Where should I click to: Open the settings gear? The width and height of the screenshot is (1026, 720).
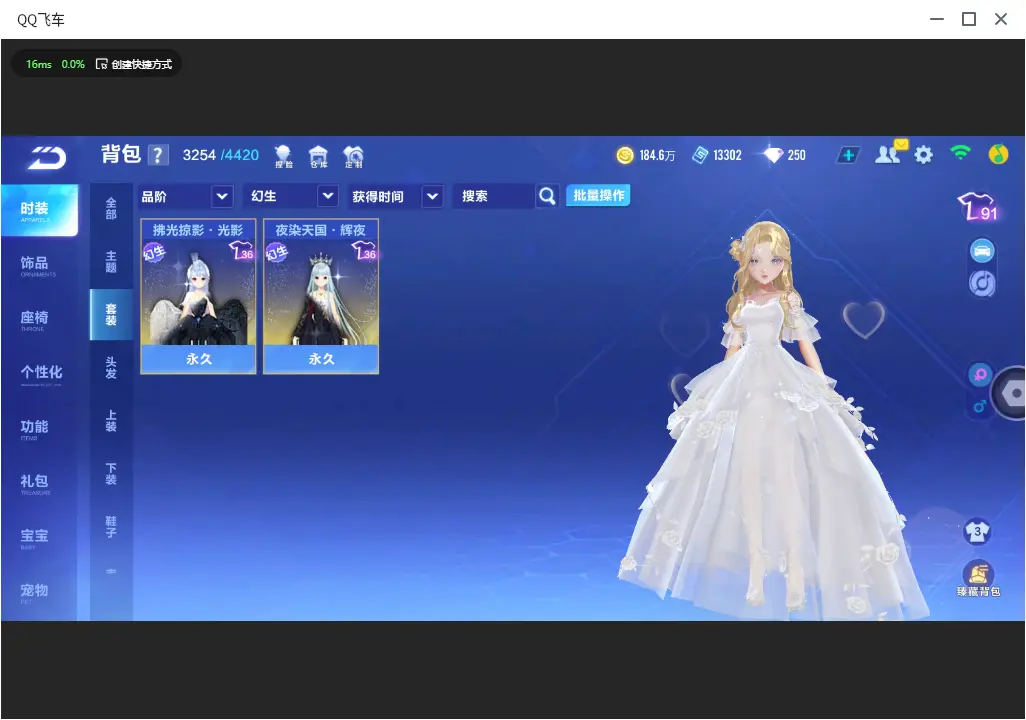[x=923, y=155]
